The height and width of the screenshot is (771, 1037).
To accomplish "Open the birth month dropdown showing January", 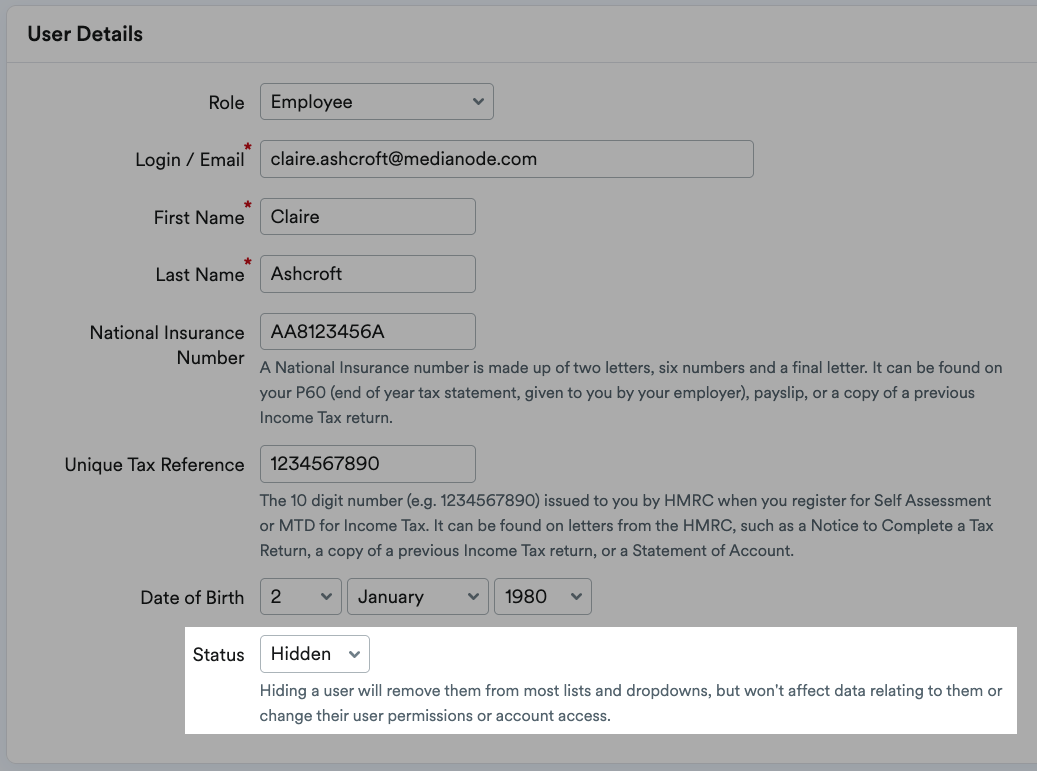I will 417,596.
